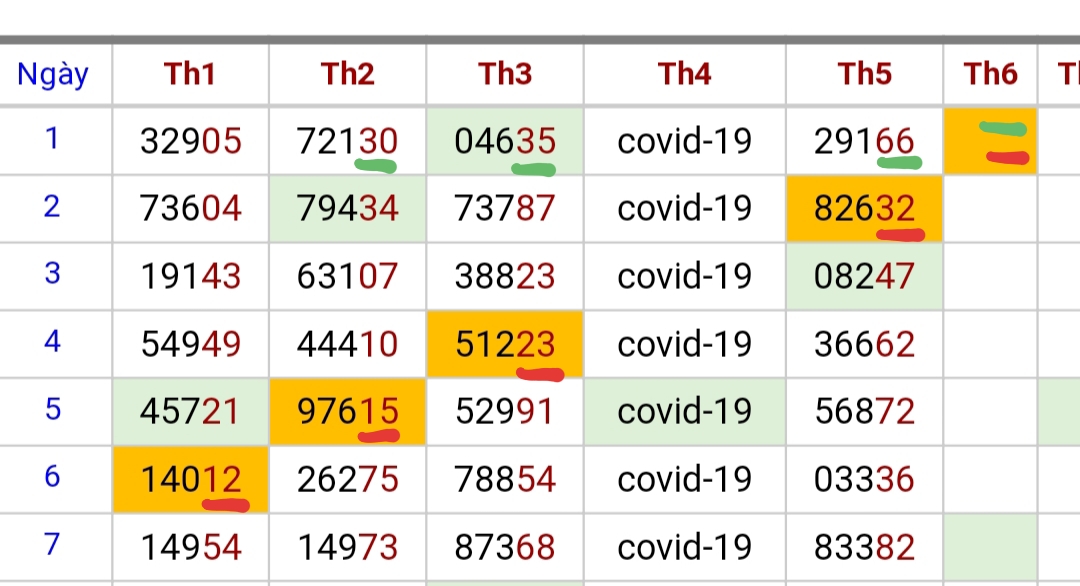This screenshot has height=586, width=1080.
Task: Select the orange cell showing 97615
Action: point(348,412)
